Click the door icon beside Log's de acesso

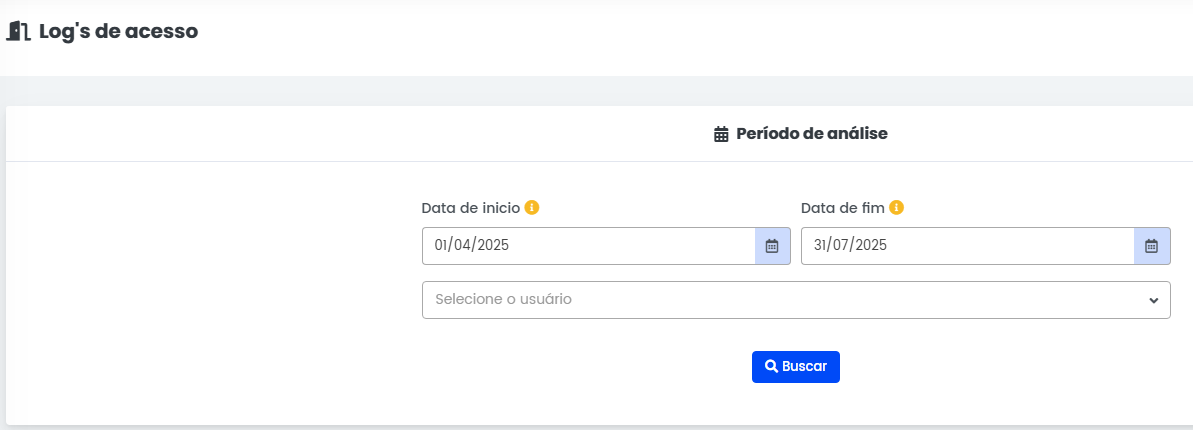click(19, 32)
